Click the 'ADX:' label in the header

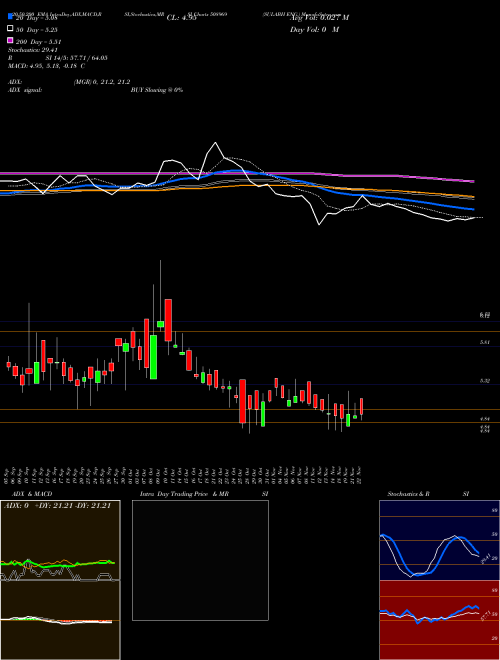pyautogui.click(x=15, y=82)
